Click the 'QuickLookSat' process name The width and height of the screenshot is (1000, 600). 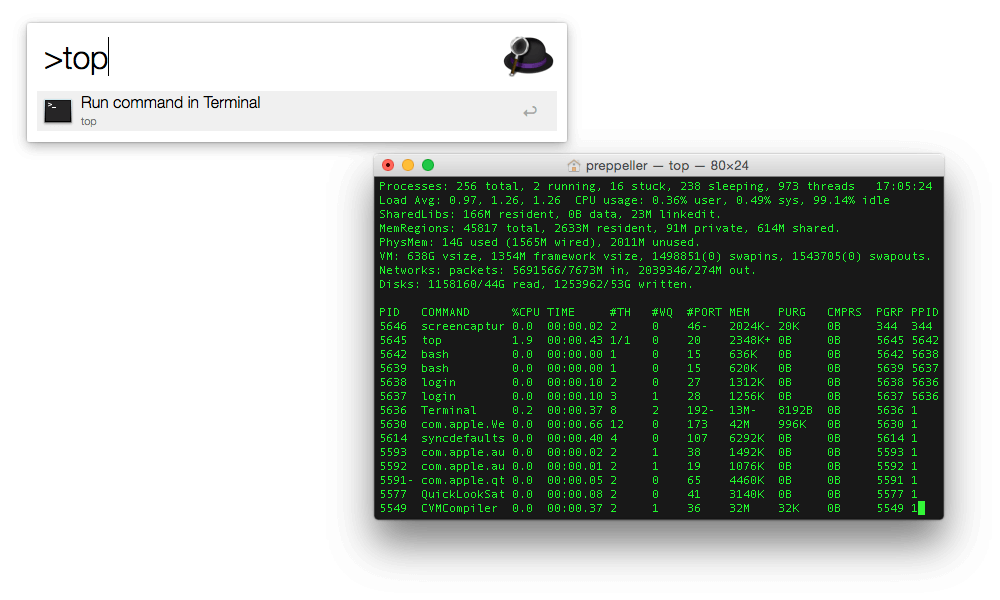point(463,495)
